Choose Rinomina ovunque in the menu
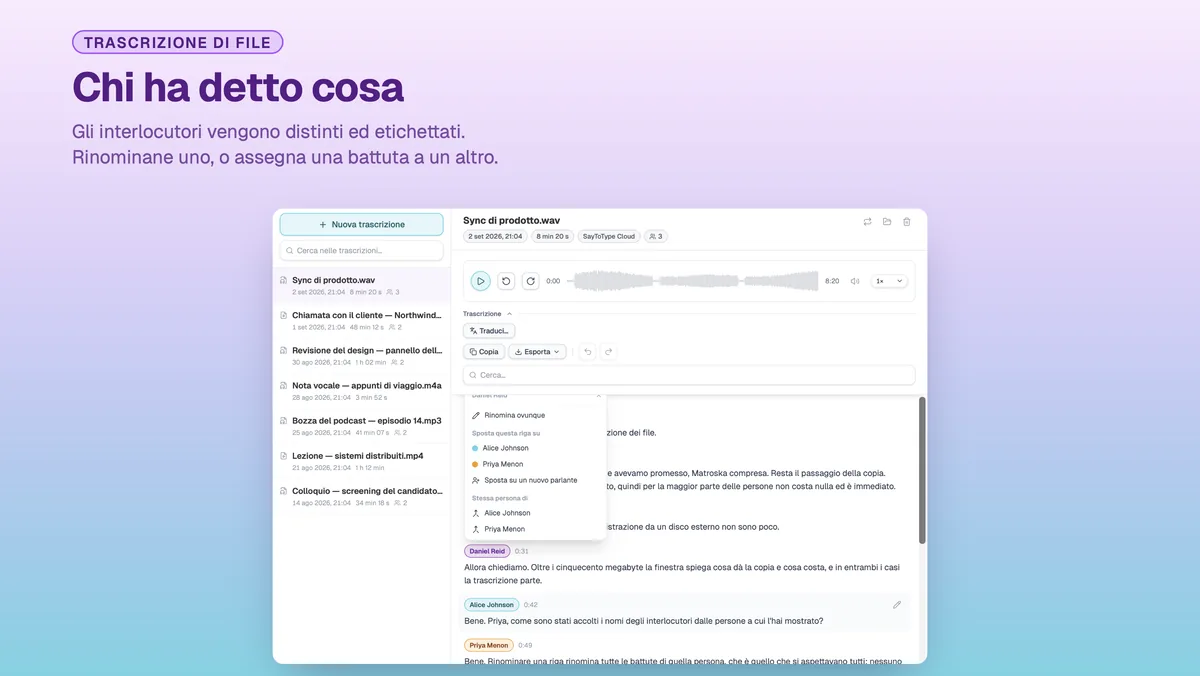Screen dimensions: 1200x676 (535, 415)
